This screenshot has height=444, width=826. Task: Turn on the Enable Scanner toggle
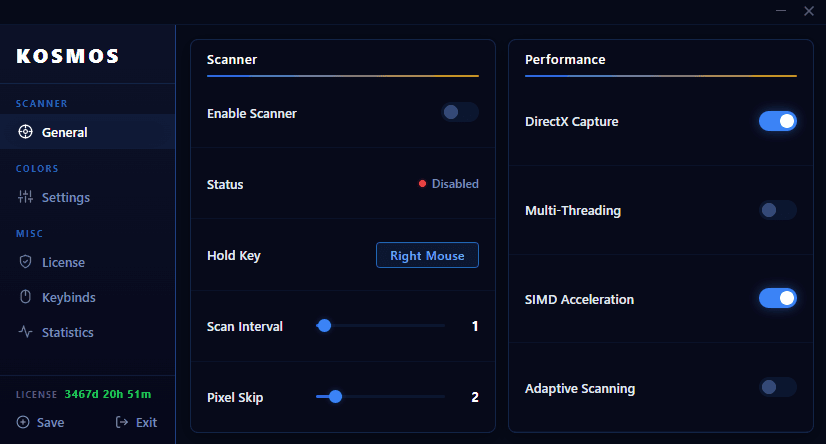point(460,113)
